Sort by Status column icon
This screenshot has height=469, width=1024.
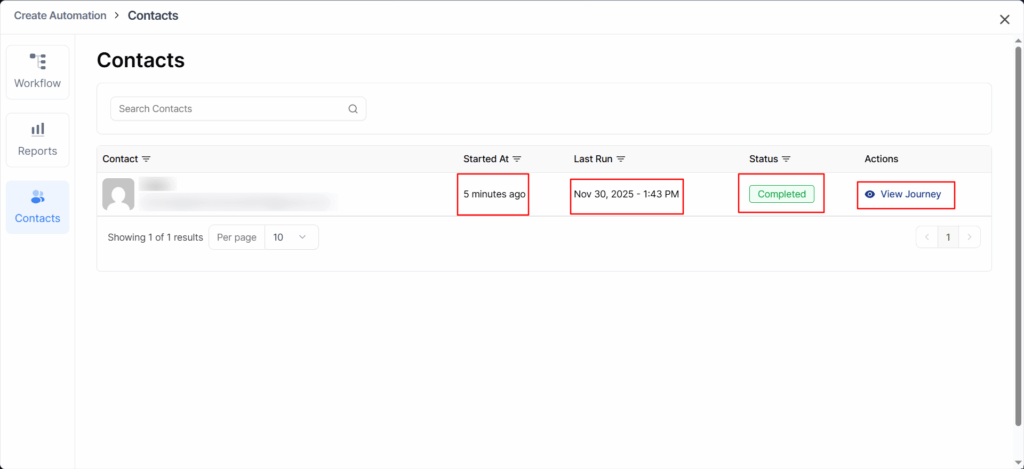tap(786, 159)
